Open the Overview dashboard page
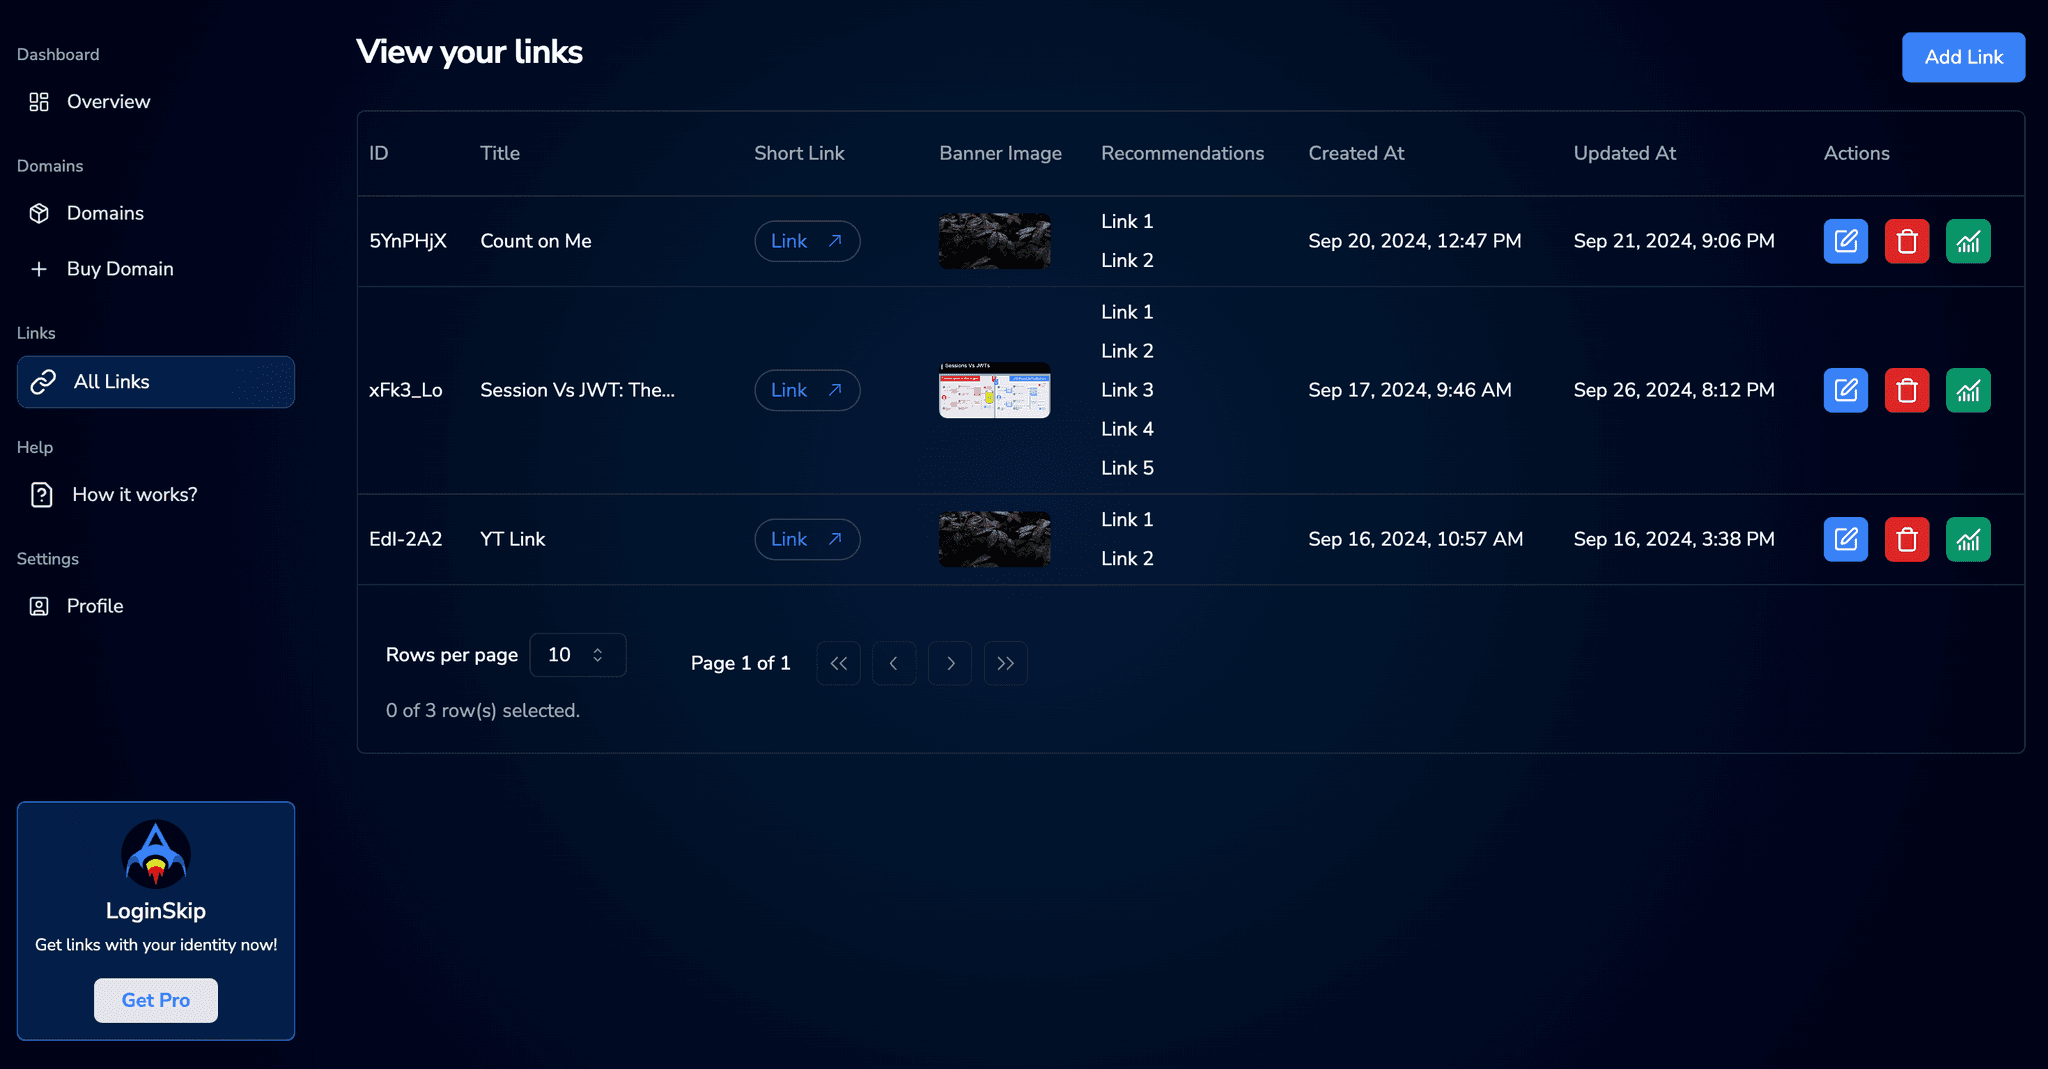2048x1069 pixels. coord(108,102)
